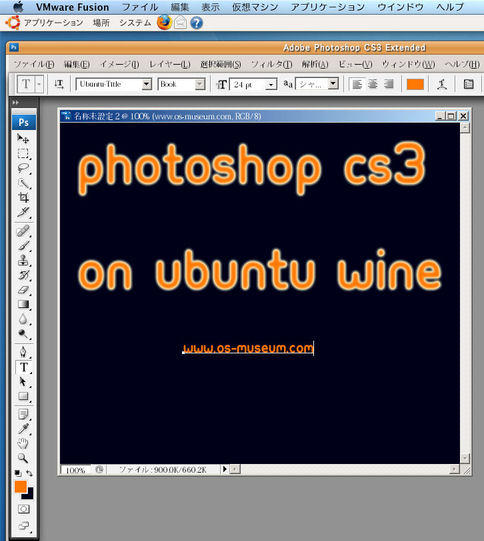
Task: Open the dark background color picker
Action: [29, 495]
